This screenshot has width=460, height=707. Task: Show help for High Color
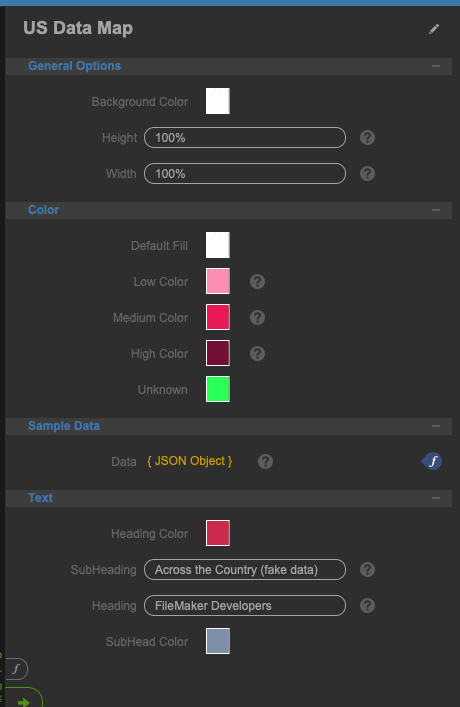[x=258, y=354]
